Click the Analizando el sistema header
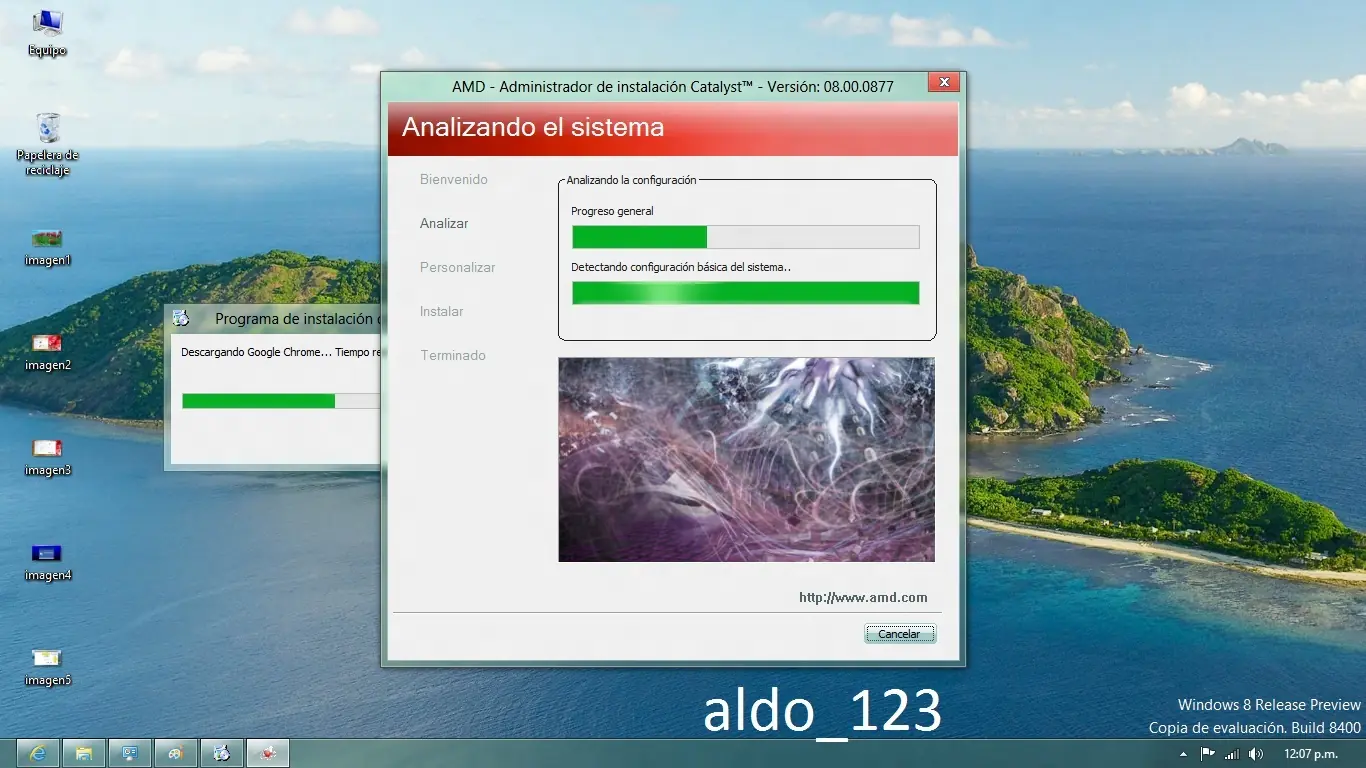This screenshot has width=1366, height=768. pyautogui.click(x=533, y=128)
